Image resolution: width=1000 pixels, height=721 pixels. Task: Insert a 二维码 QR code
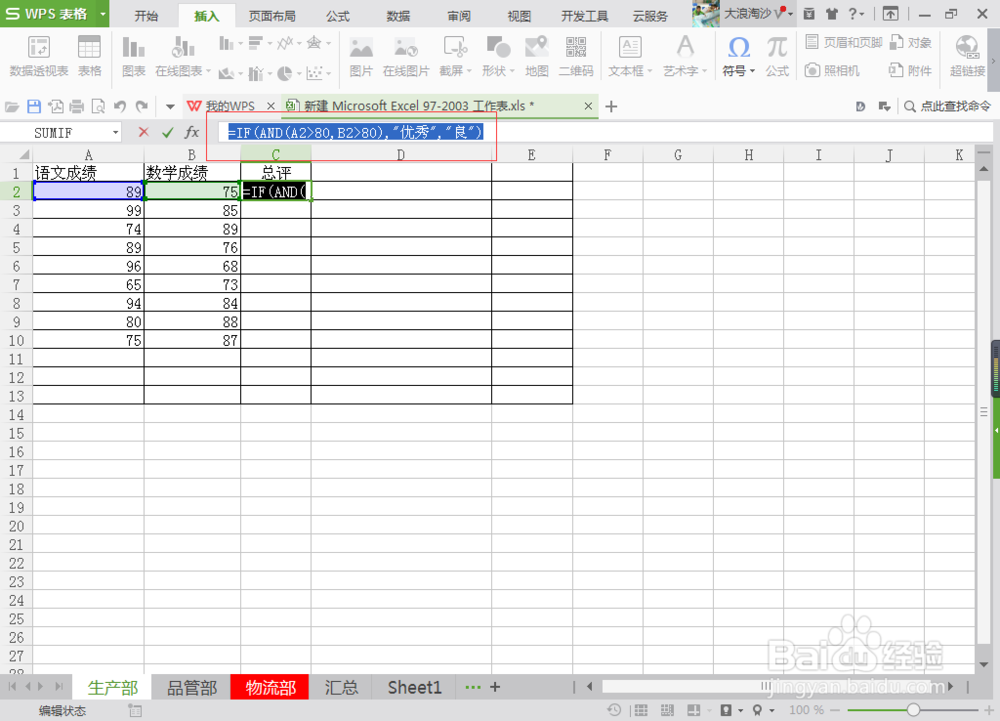576,55
